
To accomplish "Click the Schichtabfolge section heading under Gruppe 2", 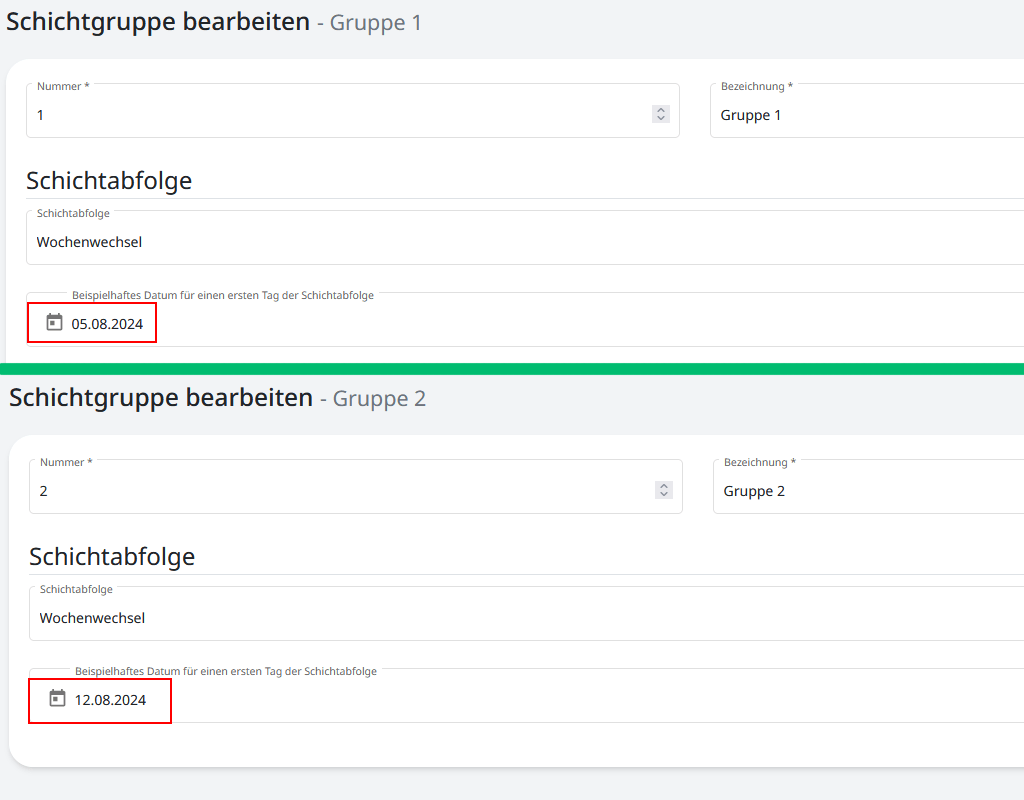I will [112, 557].
